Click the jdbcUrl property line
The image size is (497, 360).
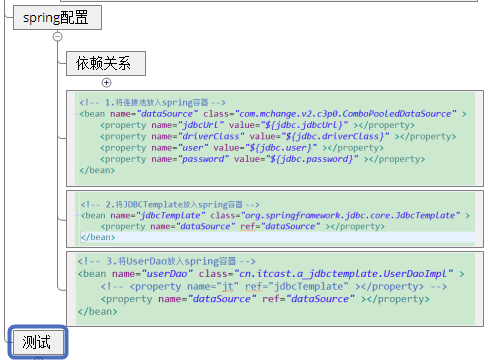[x=257, y=125]
